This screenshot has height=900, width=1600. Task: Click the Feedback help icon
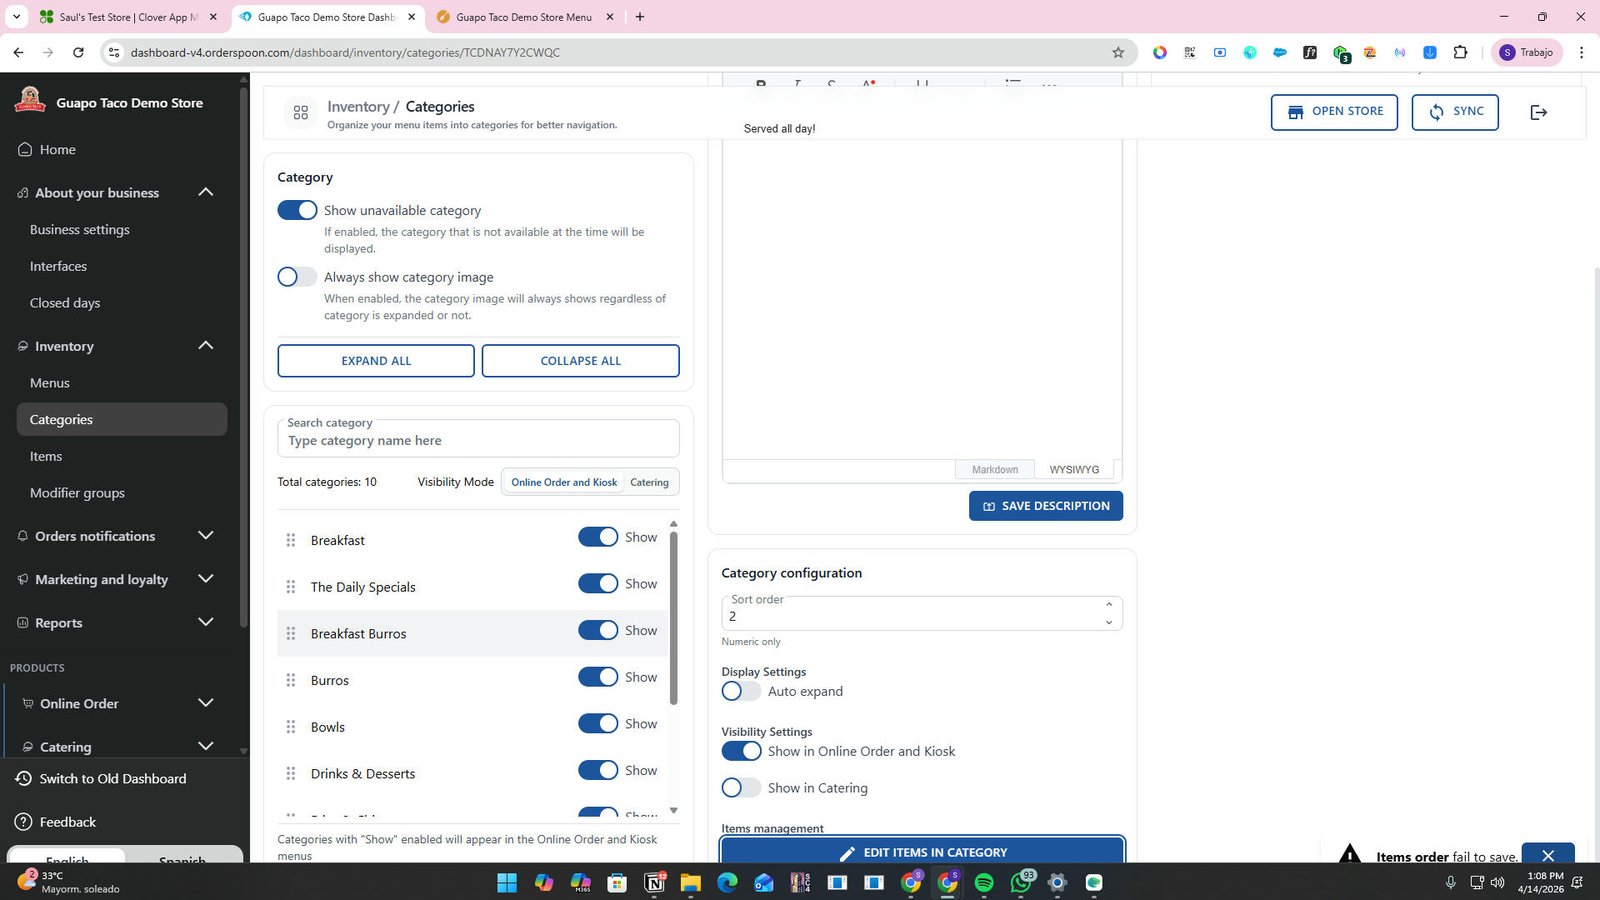click(24, 822)
